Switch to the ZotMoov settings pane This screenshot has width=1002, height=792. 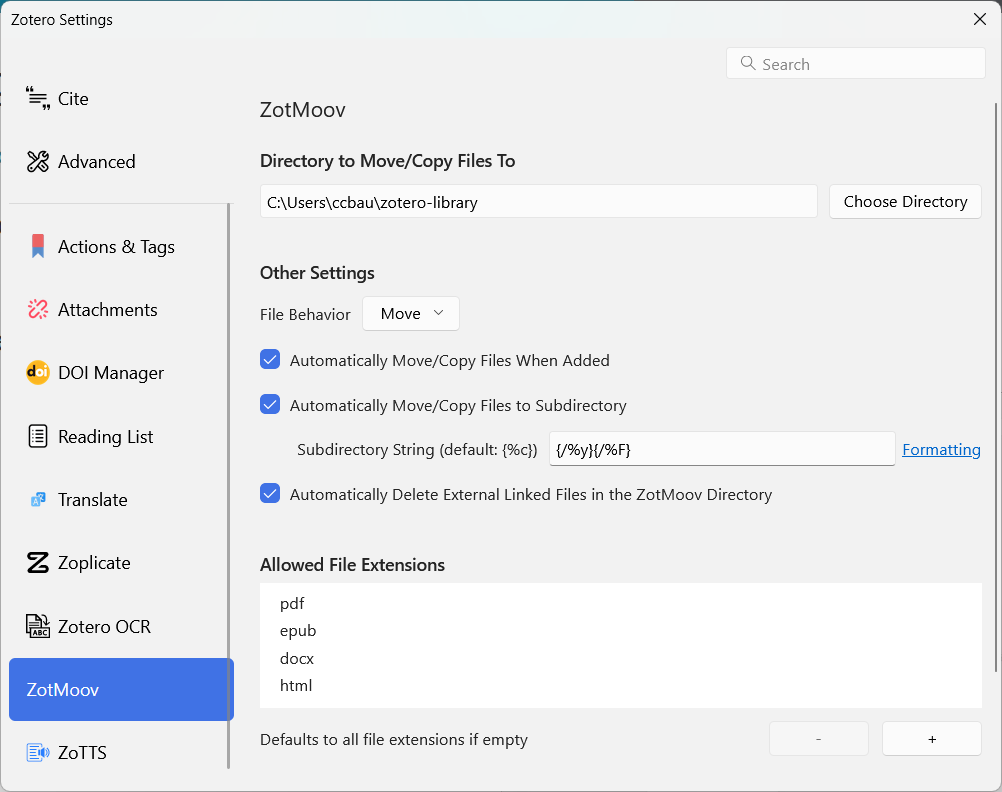coord(120,689)
